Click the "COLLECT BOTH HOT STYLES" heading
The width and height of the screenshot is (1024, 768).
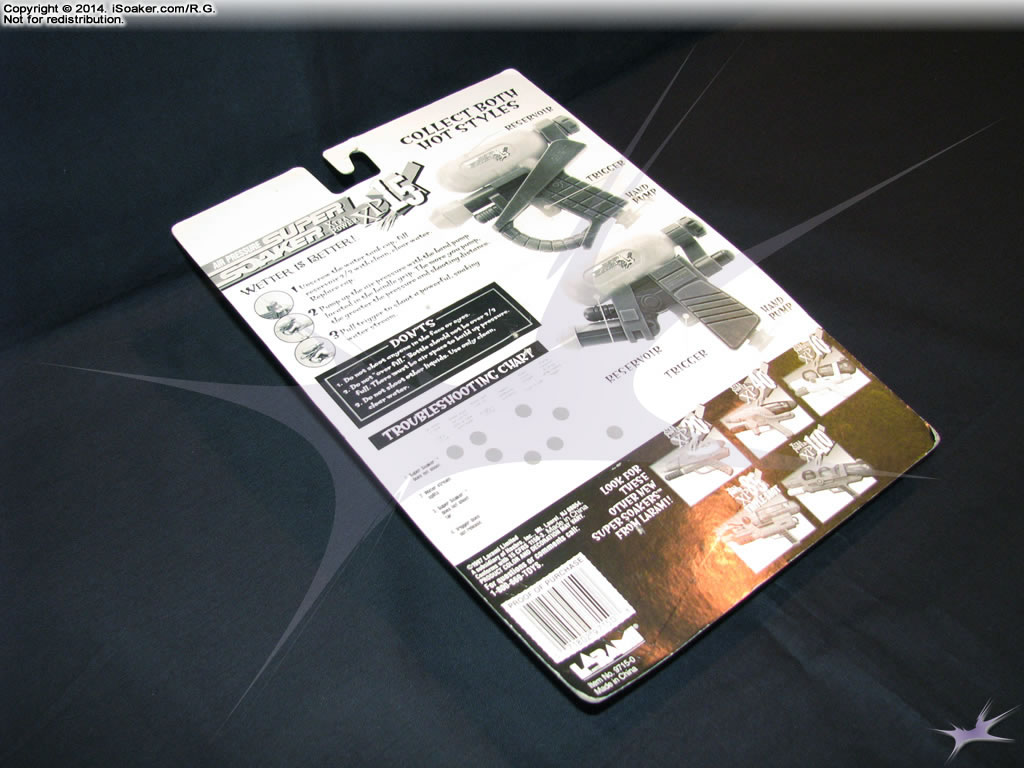pos(460,119)
